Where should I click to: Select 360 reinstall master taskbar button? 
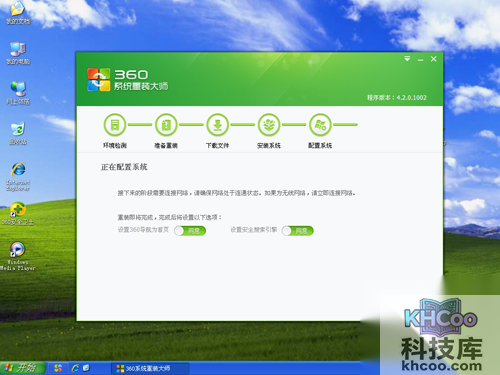click(x=150, y=368)
